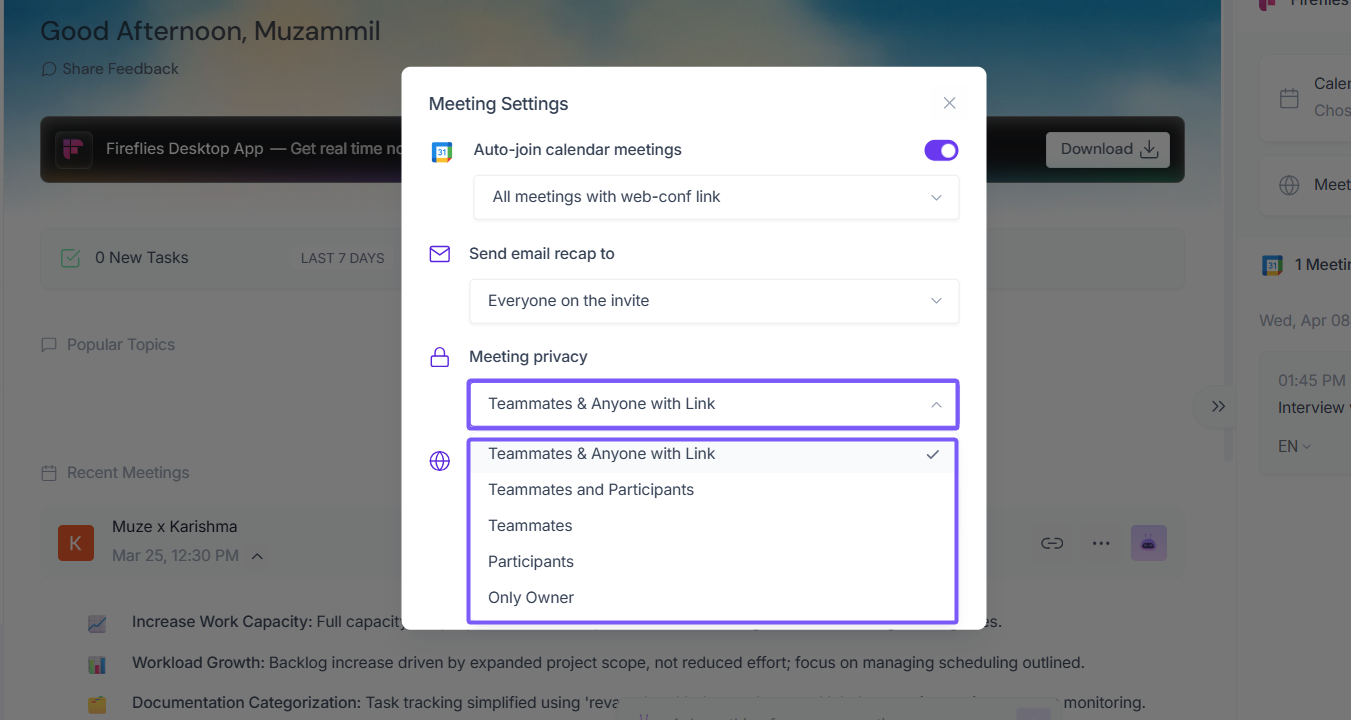Image resolution: width=1351 pixels, height=720 pixels.
Task: Open three-dot menu for Muze x Karishma
Action: tap(1101, 543)
